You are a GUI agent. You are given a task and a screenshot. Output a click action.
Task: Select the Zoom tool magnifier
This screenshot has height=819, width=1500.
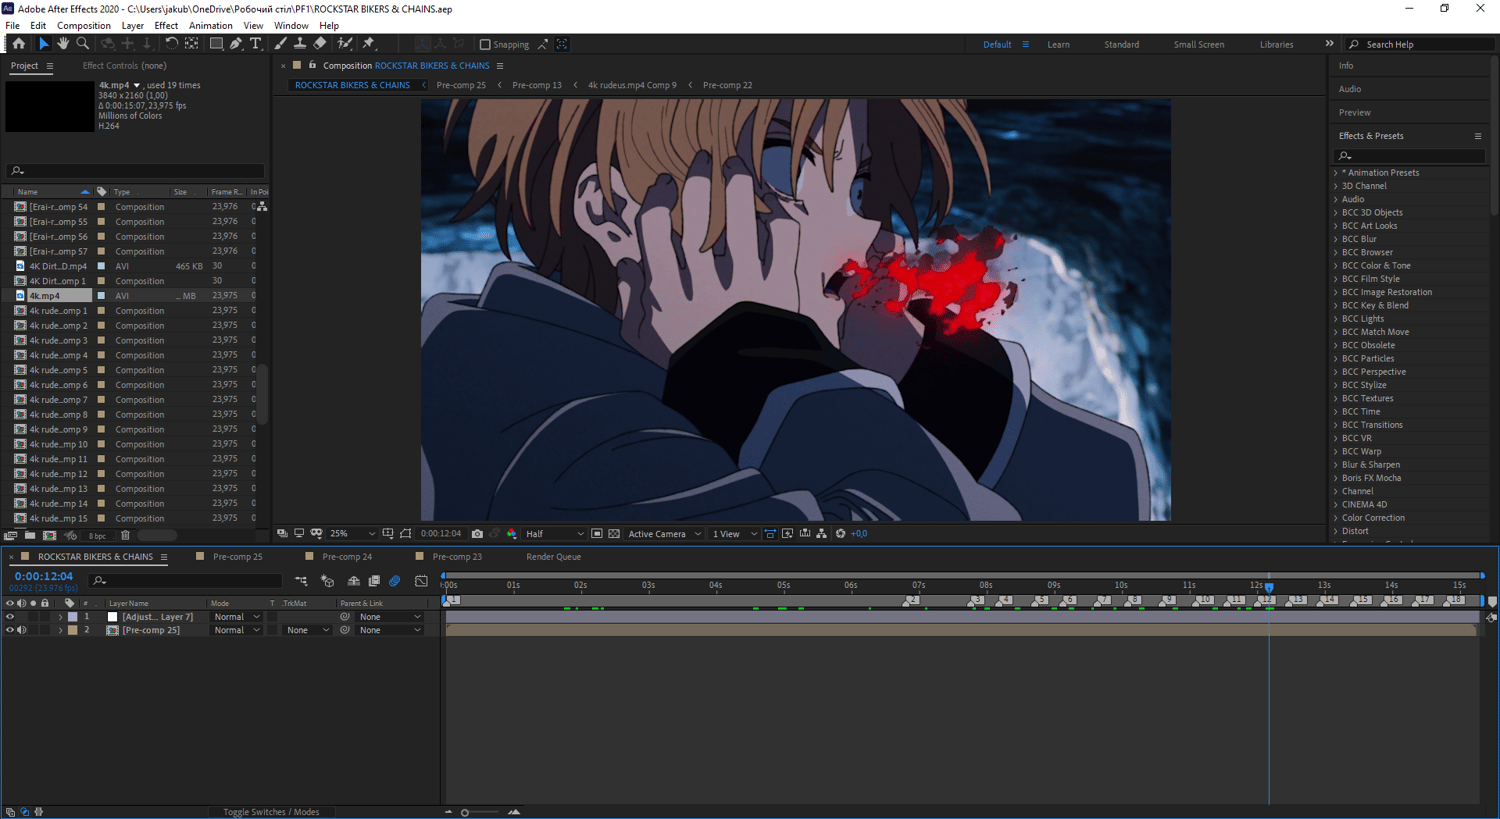pyautogui.click(x=83, y=44)
